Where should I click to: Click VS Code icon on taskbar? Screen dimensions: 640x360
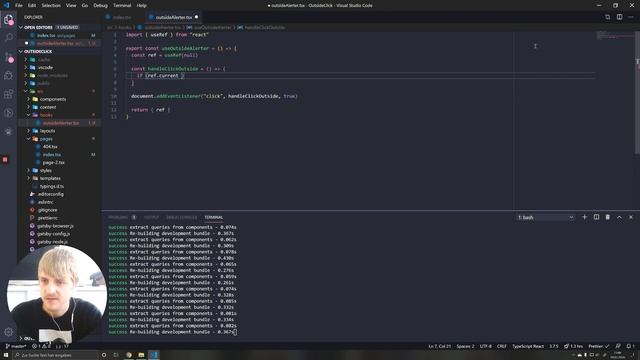coord(154,355)
